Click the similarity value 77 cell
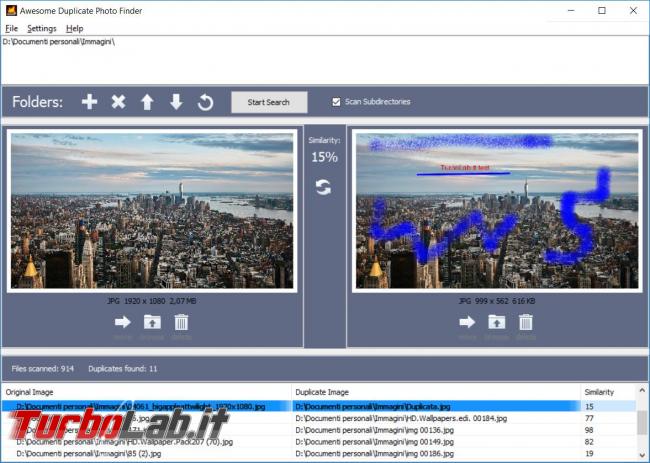This screenshot has width=650, height=463. pyautogui.click(x=589, y=418)
